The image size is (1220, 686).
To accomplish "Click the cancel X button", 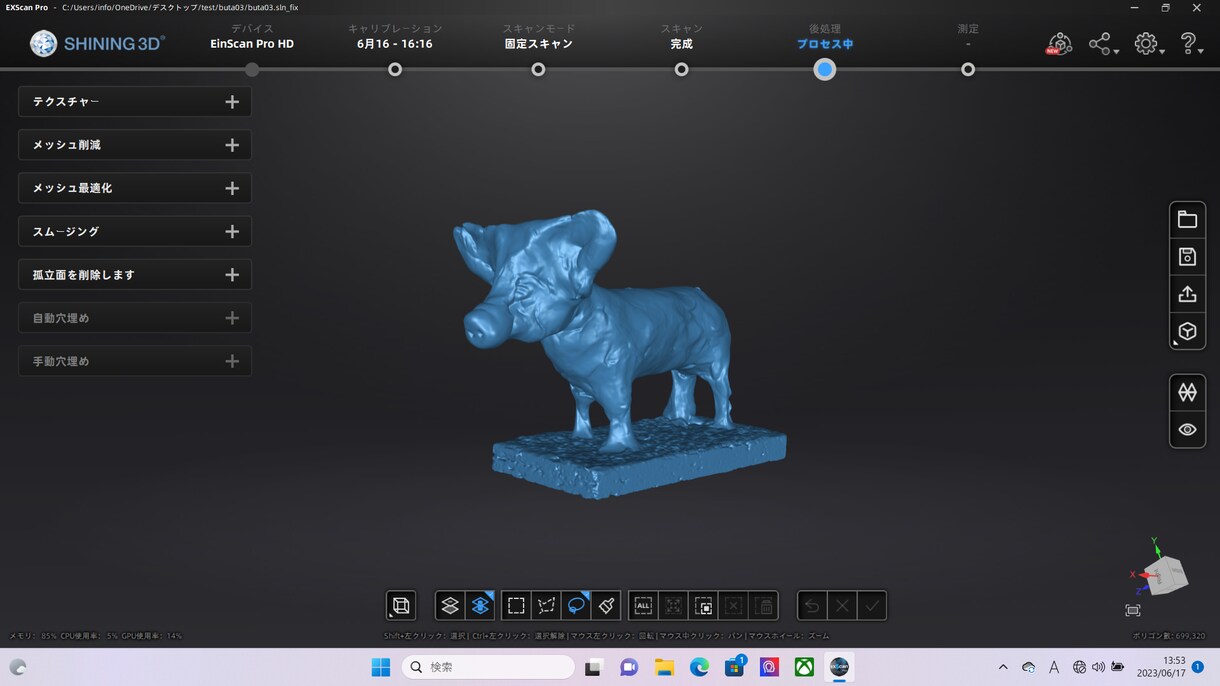I will pos(842,605).
